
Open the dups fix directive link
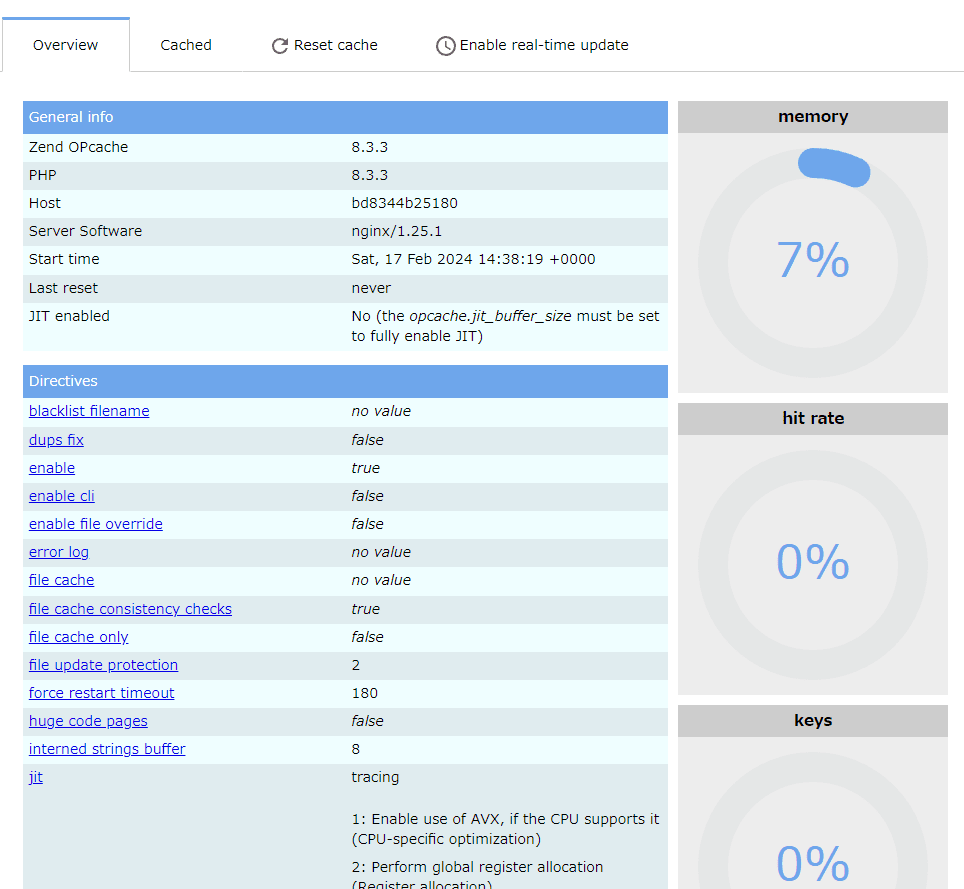pyautogui.click(x=56, y=440)
